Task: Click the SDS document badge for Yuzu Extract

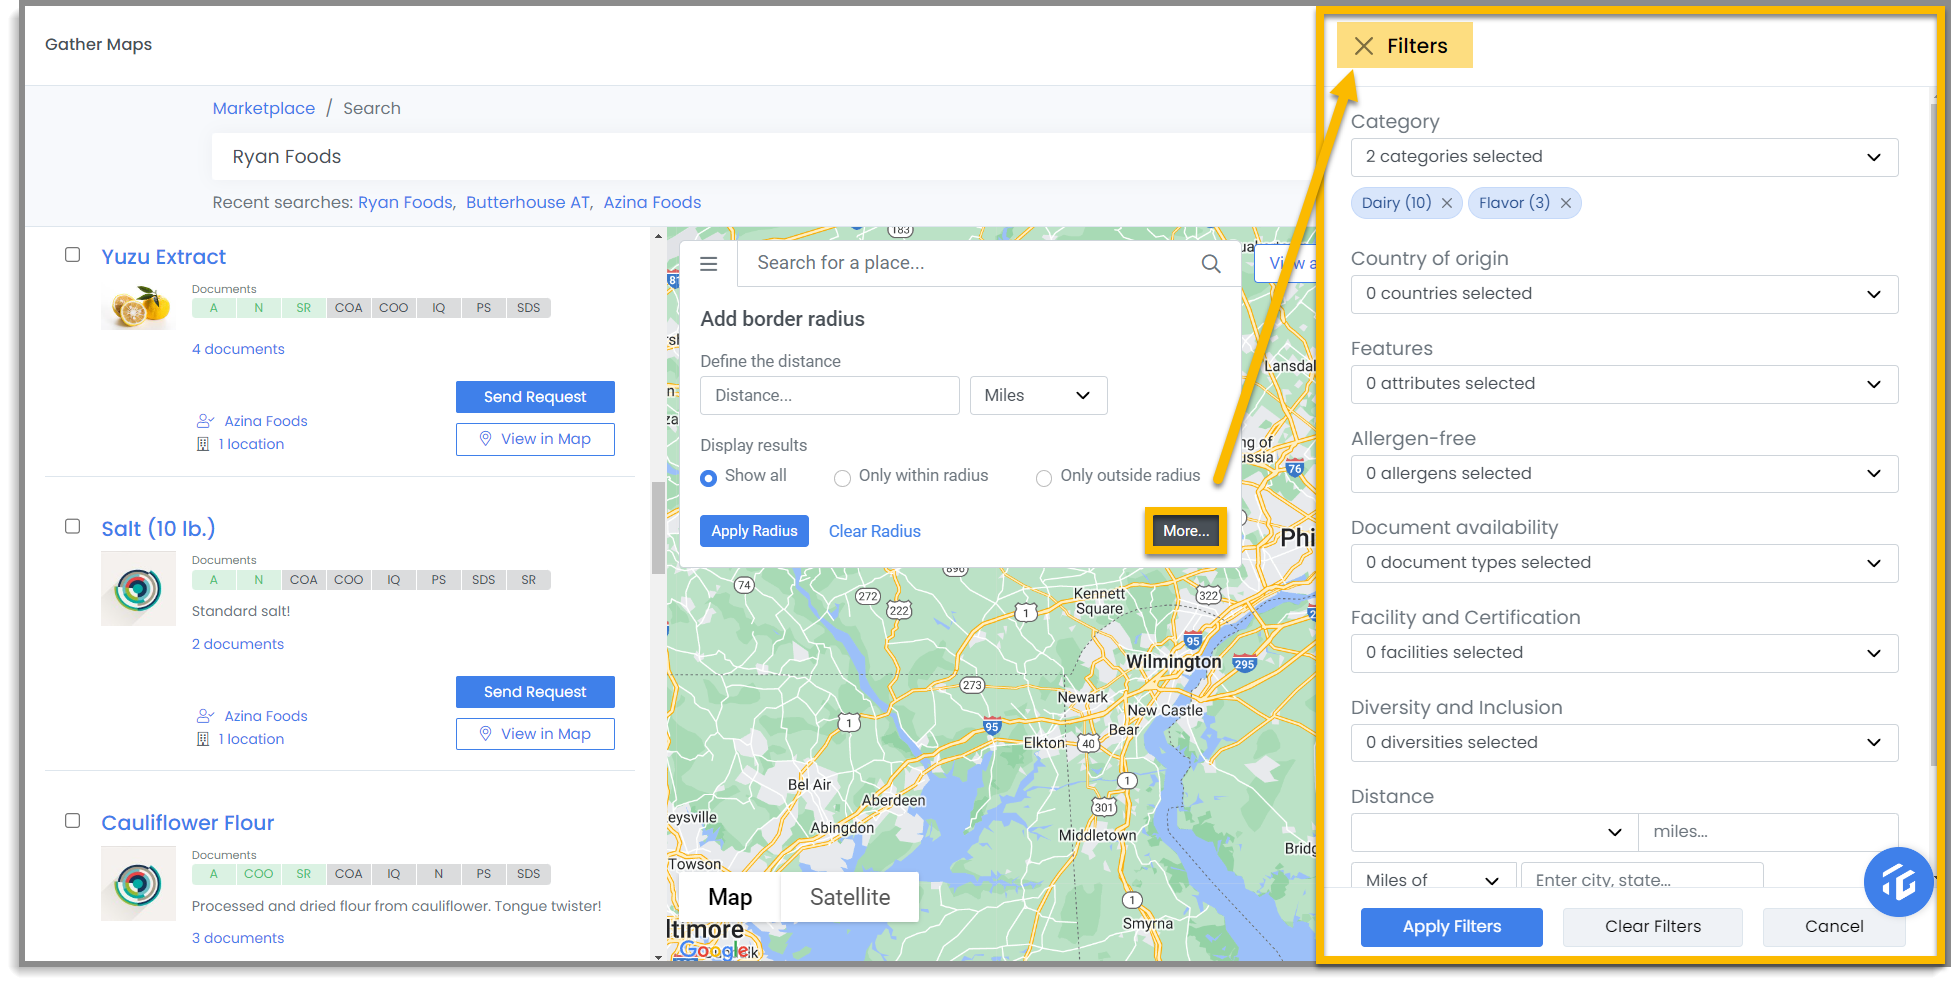Action: click(528, 308)
